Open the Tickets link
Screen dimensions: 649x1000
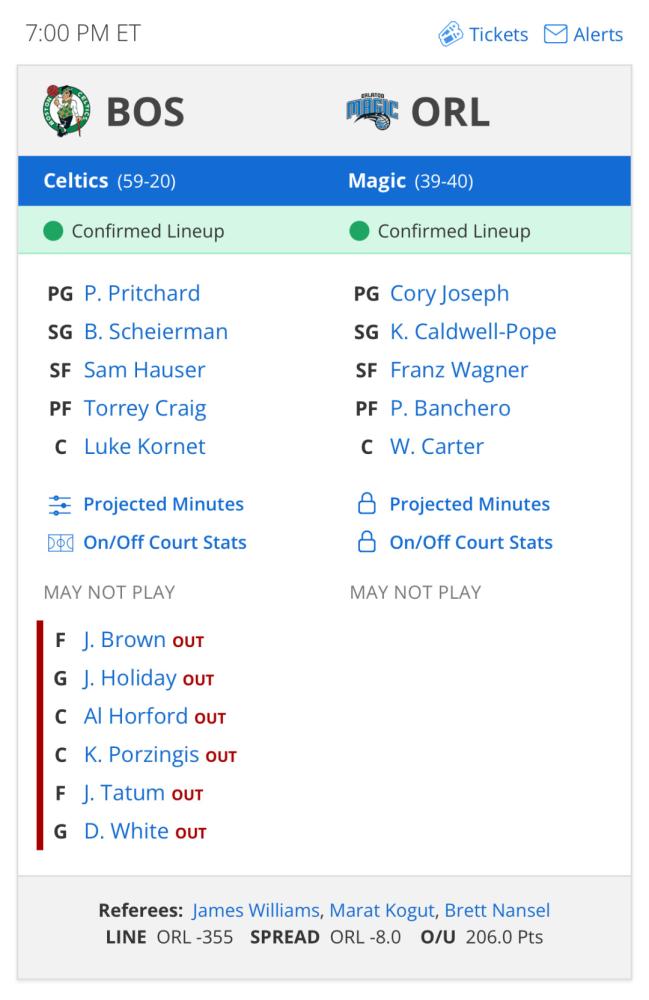[498, 34]
